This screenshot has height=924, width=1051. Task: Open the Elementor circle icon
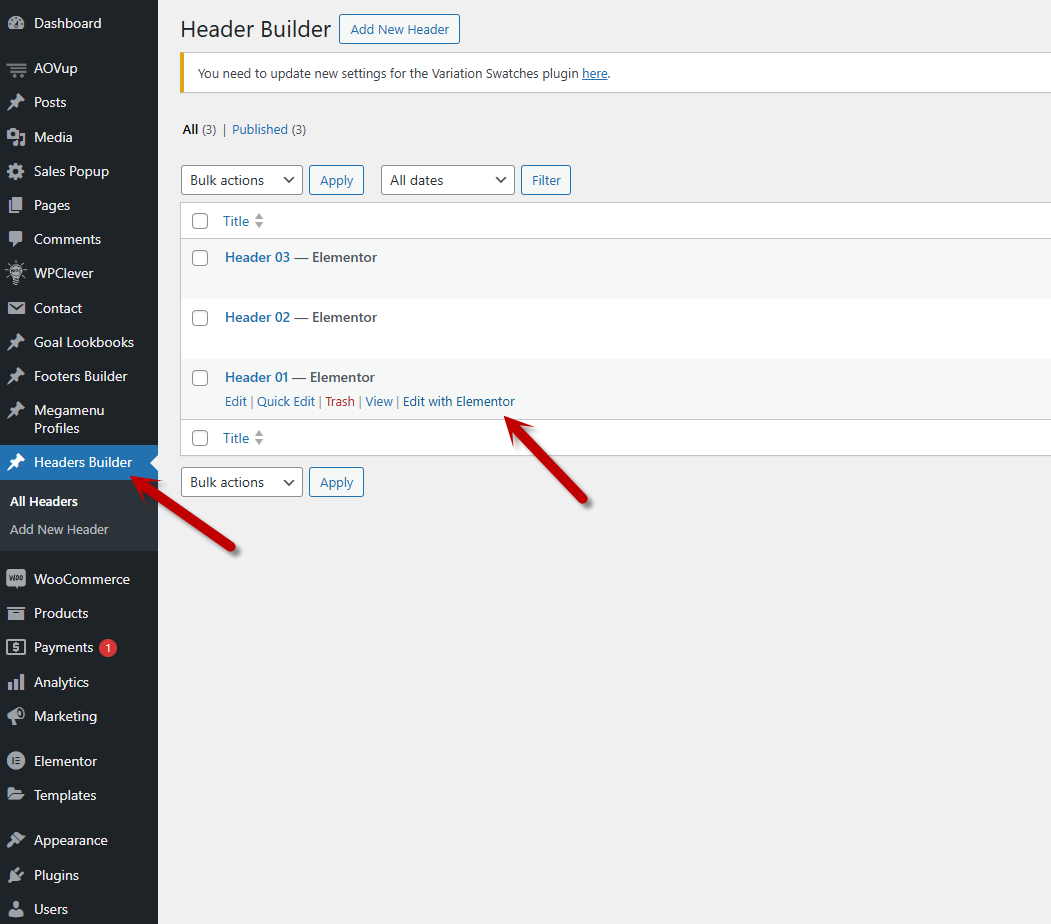pos(16,761)
